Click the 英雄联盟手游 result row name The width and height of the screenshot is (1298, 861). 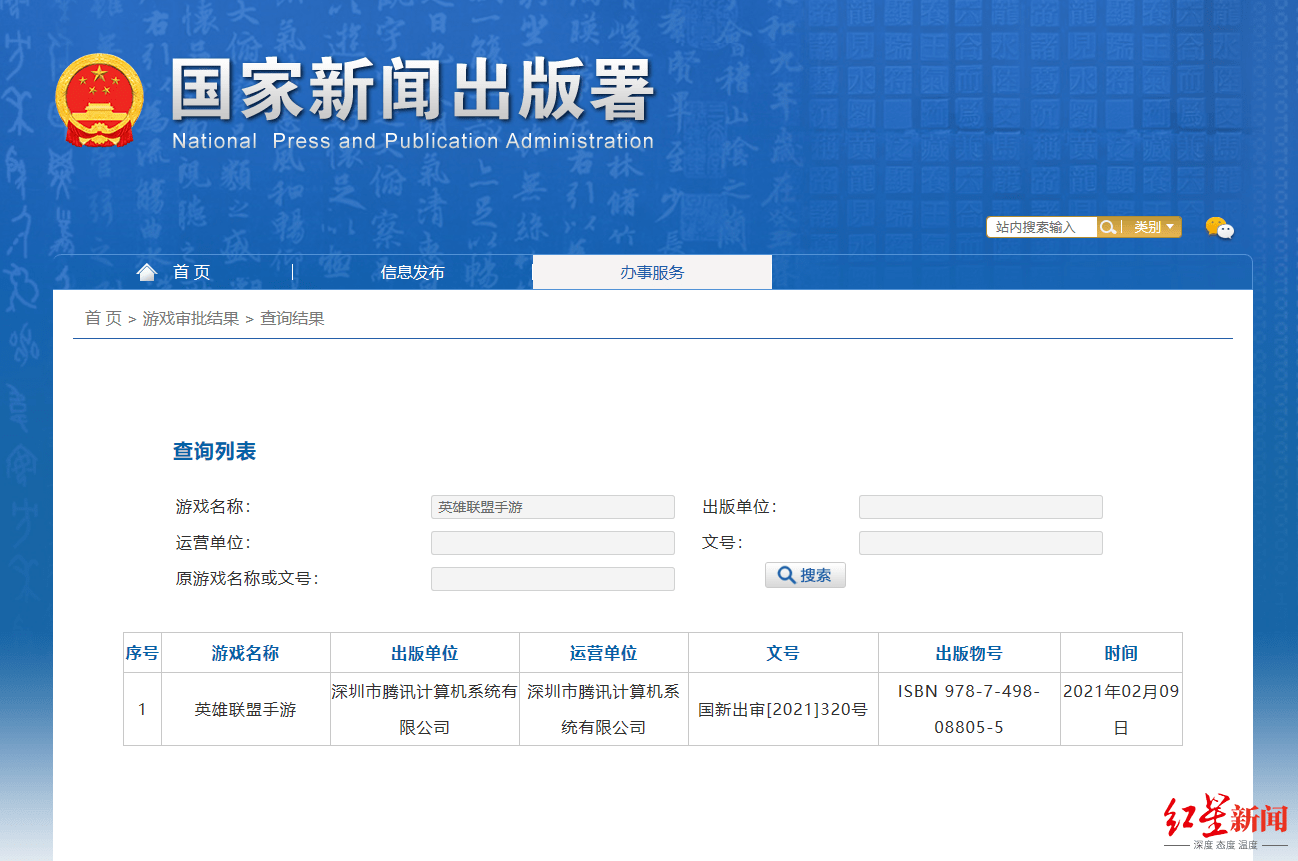pyautogui.click(x=245, y=709)
